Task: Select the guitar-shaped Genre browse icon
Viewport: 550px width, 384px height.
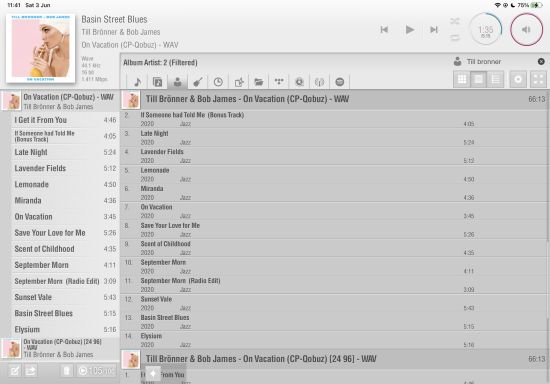Action: (x=198, y=82)
